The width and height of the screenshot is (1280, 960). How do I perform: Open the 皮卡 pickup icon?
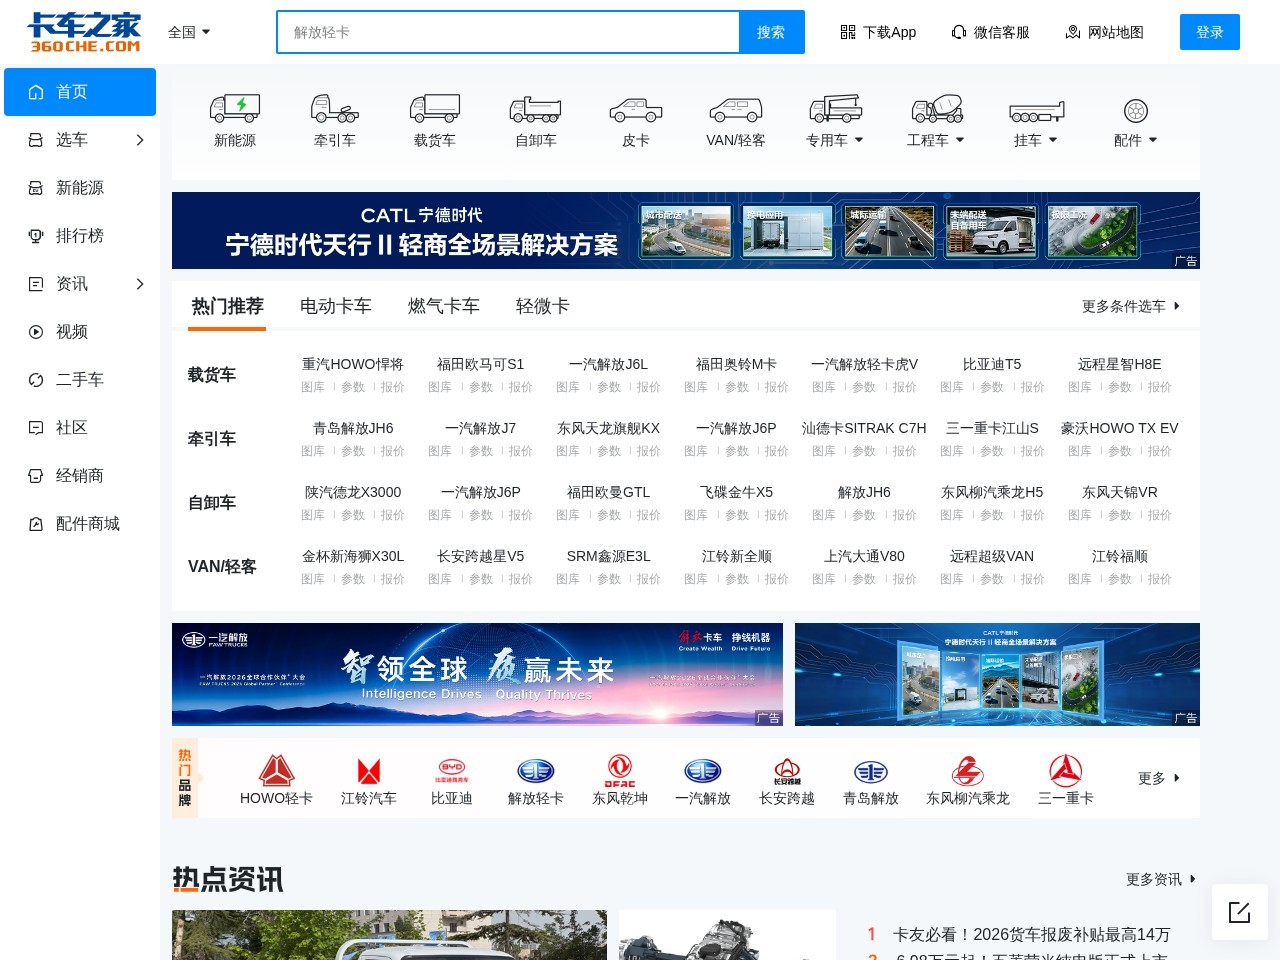tap(636, 108)
